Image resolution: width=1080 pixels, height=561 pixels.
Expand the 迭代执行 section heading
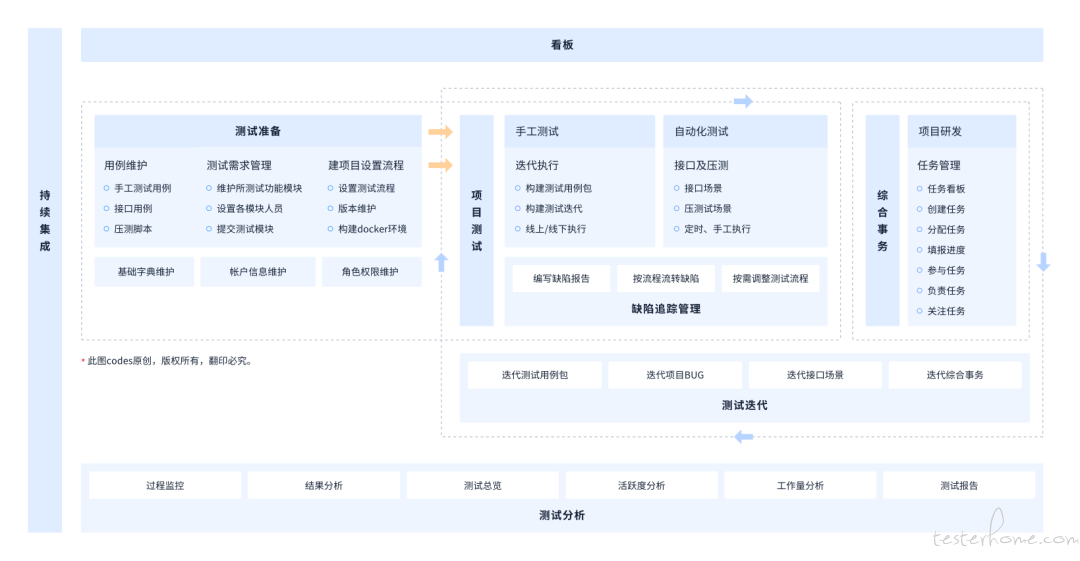[x=537, y=165]
